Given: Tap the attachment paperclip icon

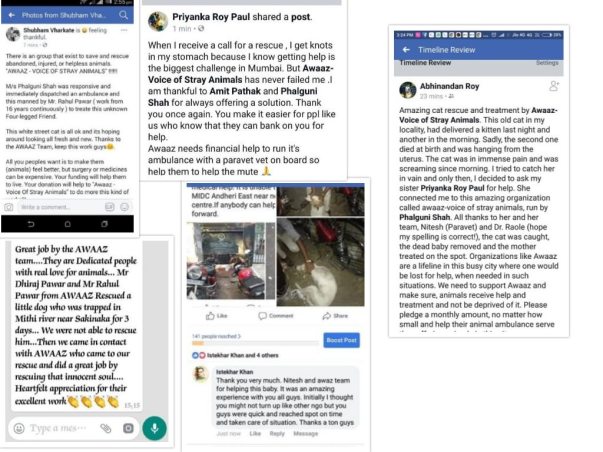Looking at the screenshot, I should [x=106, y=428].
